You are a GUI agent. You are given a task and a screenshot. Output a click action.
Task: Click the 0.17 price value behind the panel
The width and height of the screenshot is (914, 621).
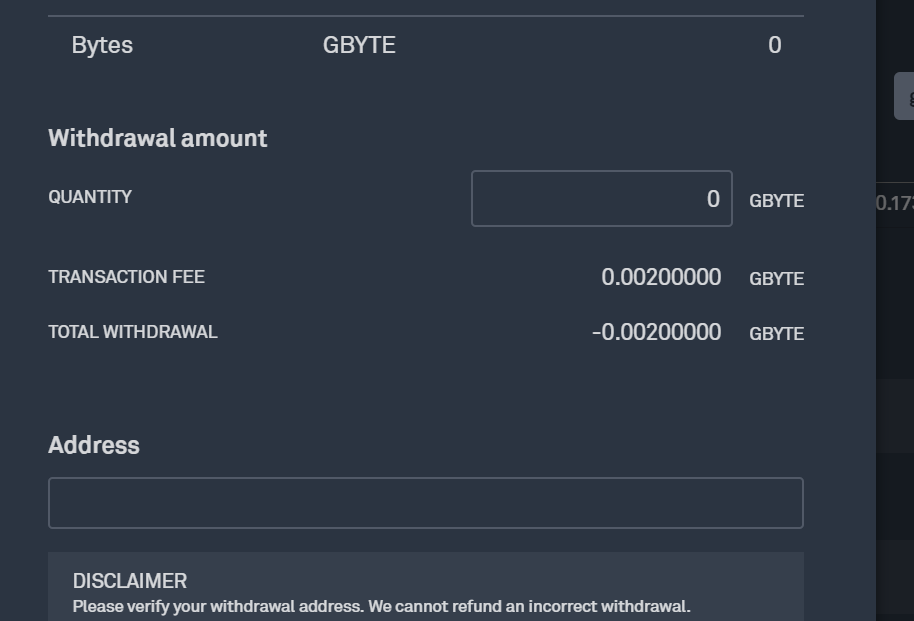(895, 203)
